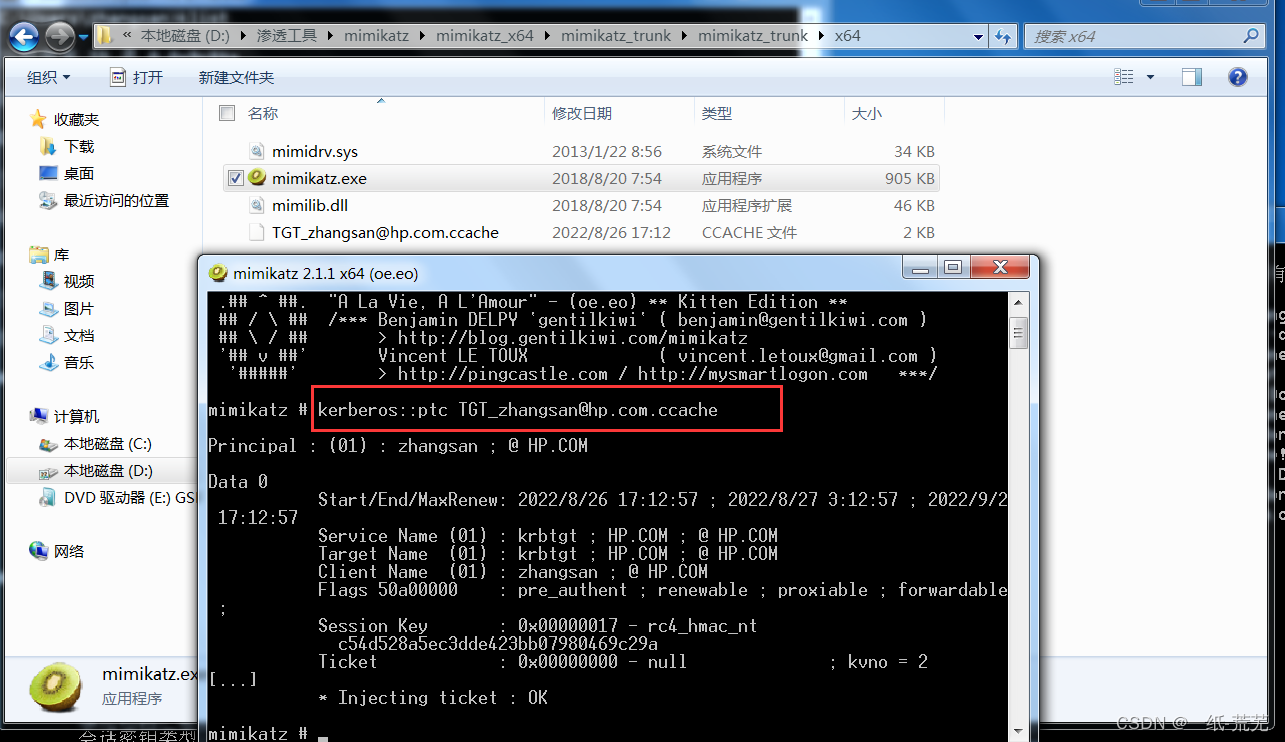
Task: Go to x64 folder in breadcrumb
Action: [x=847, y=35]
